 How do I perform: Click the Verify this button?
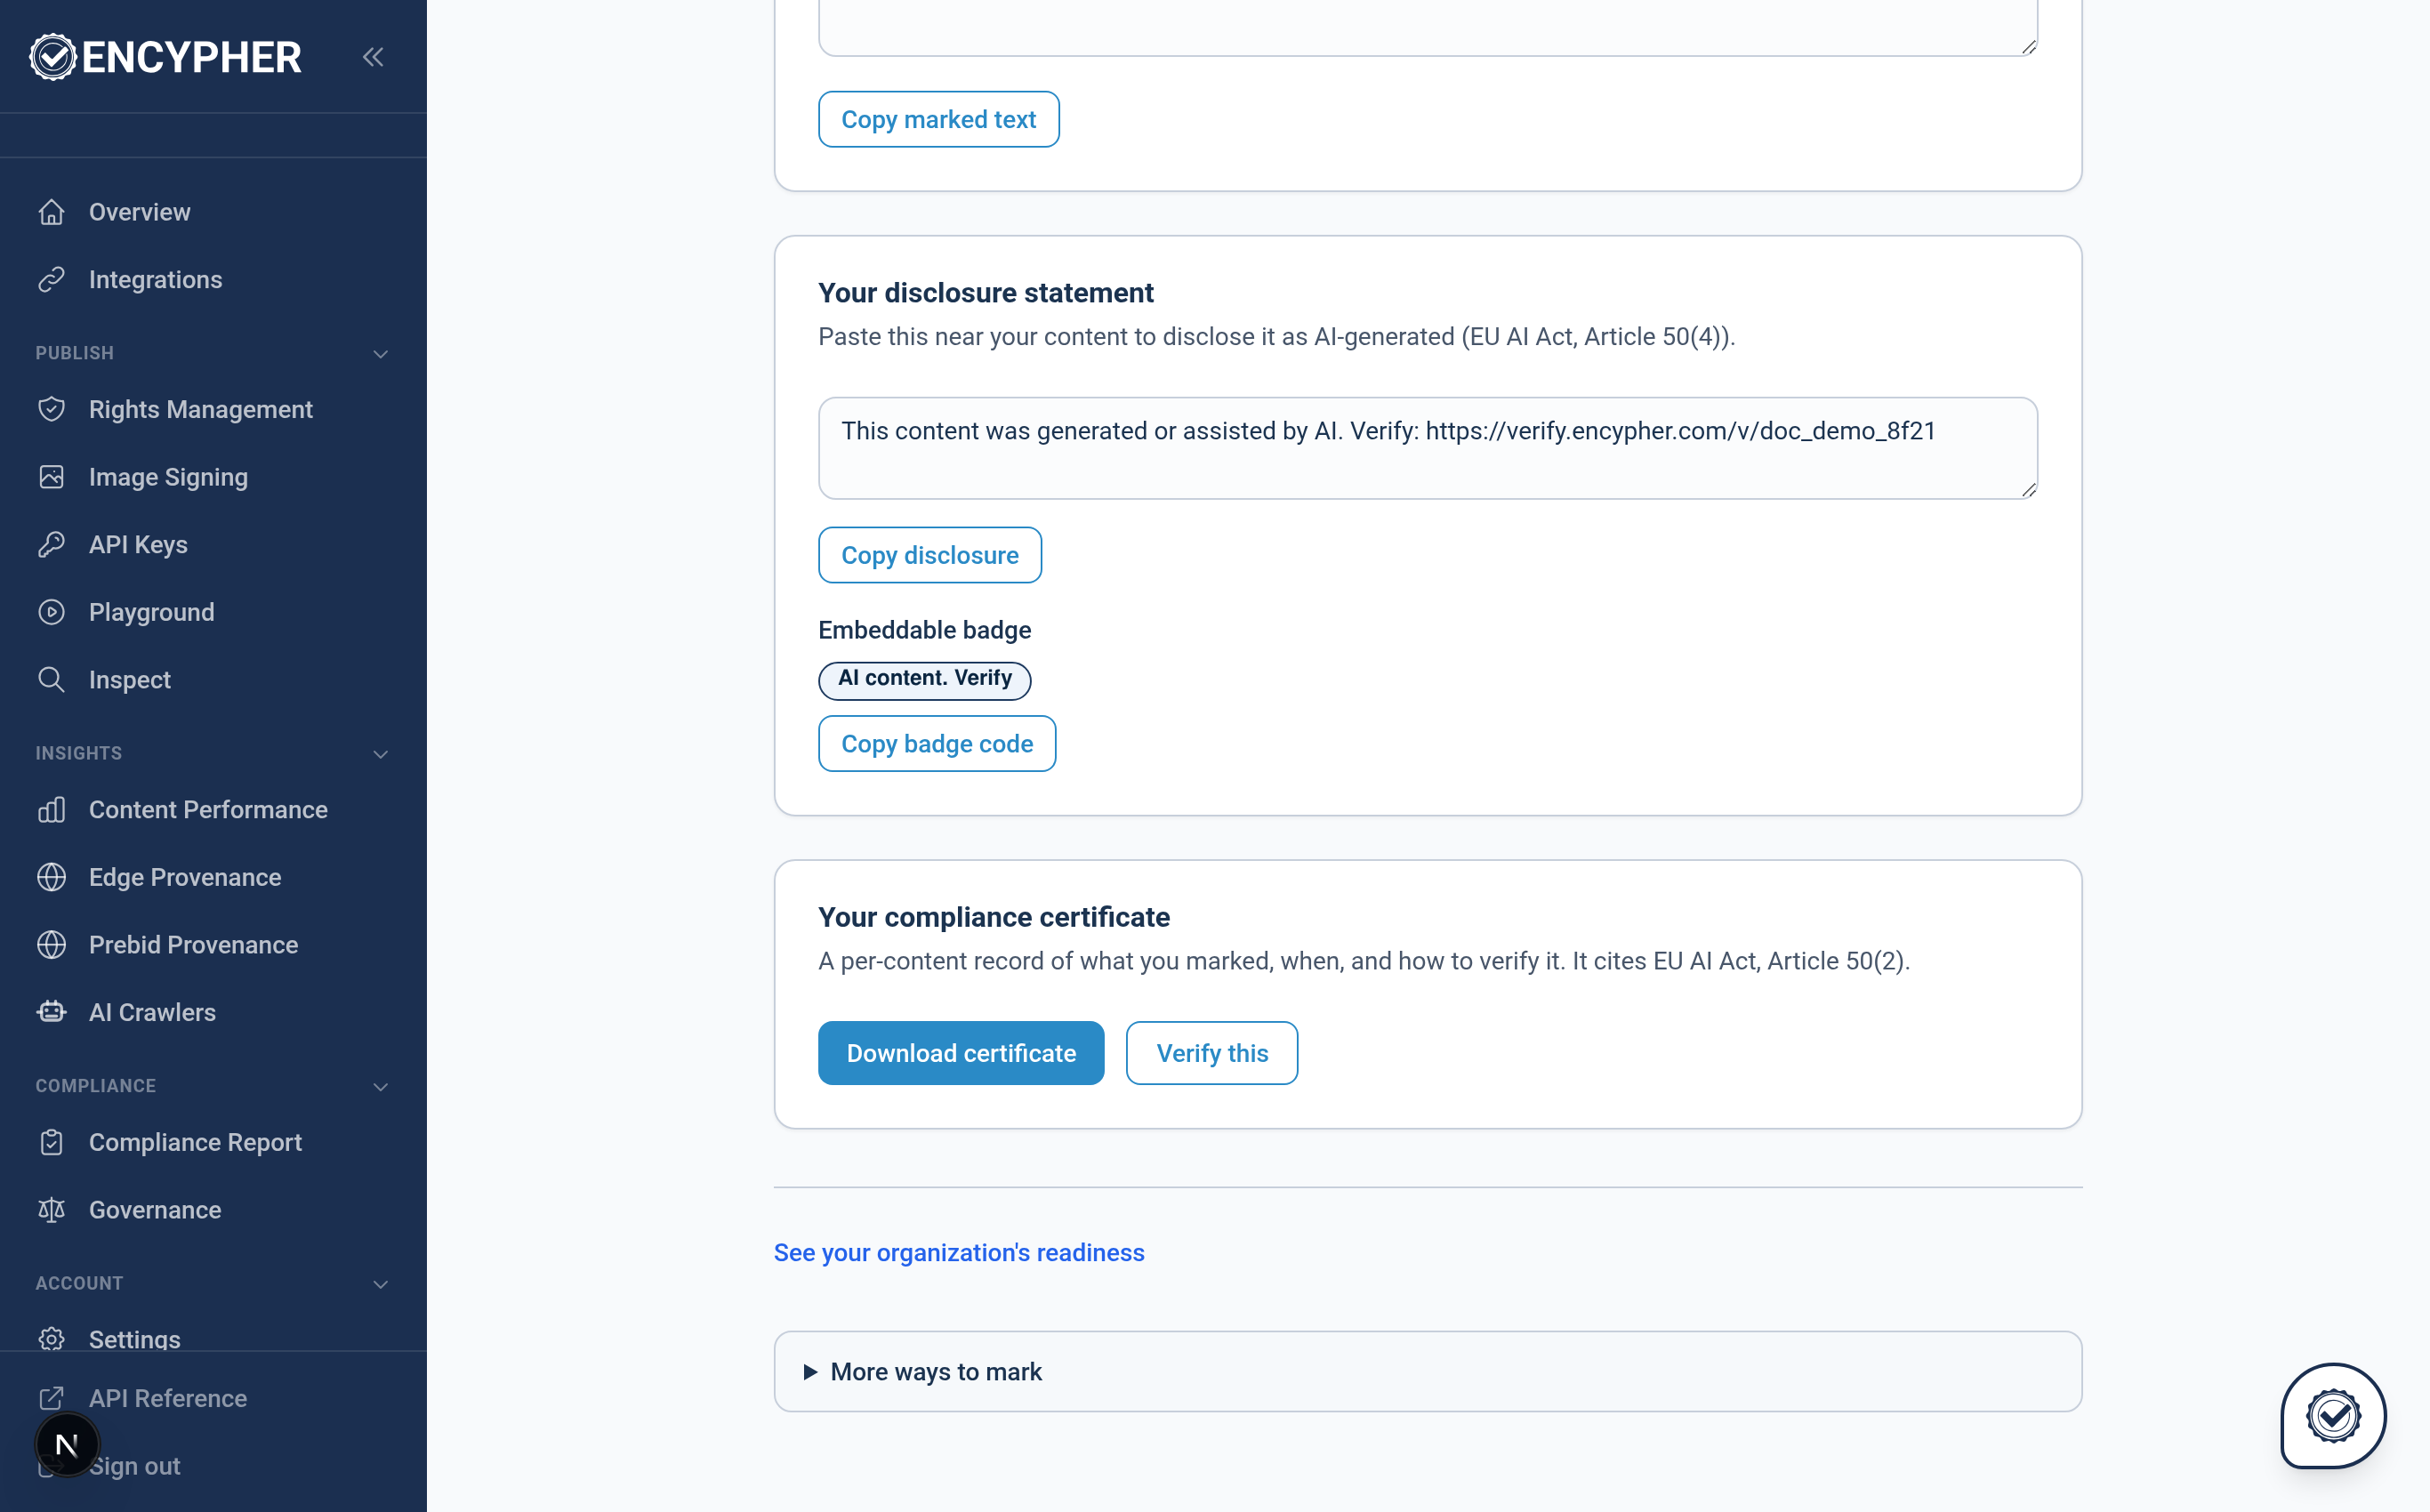pyautogui.click(x=1211, y=1053)
